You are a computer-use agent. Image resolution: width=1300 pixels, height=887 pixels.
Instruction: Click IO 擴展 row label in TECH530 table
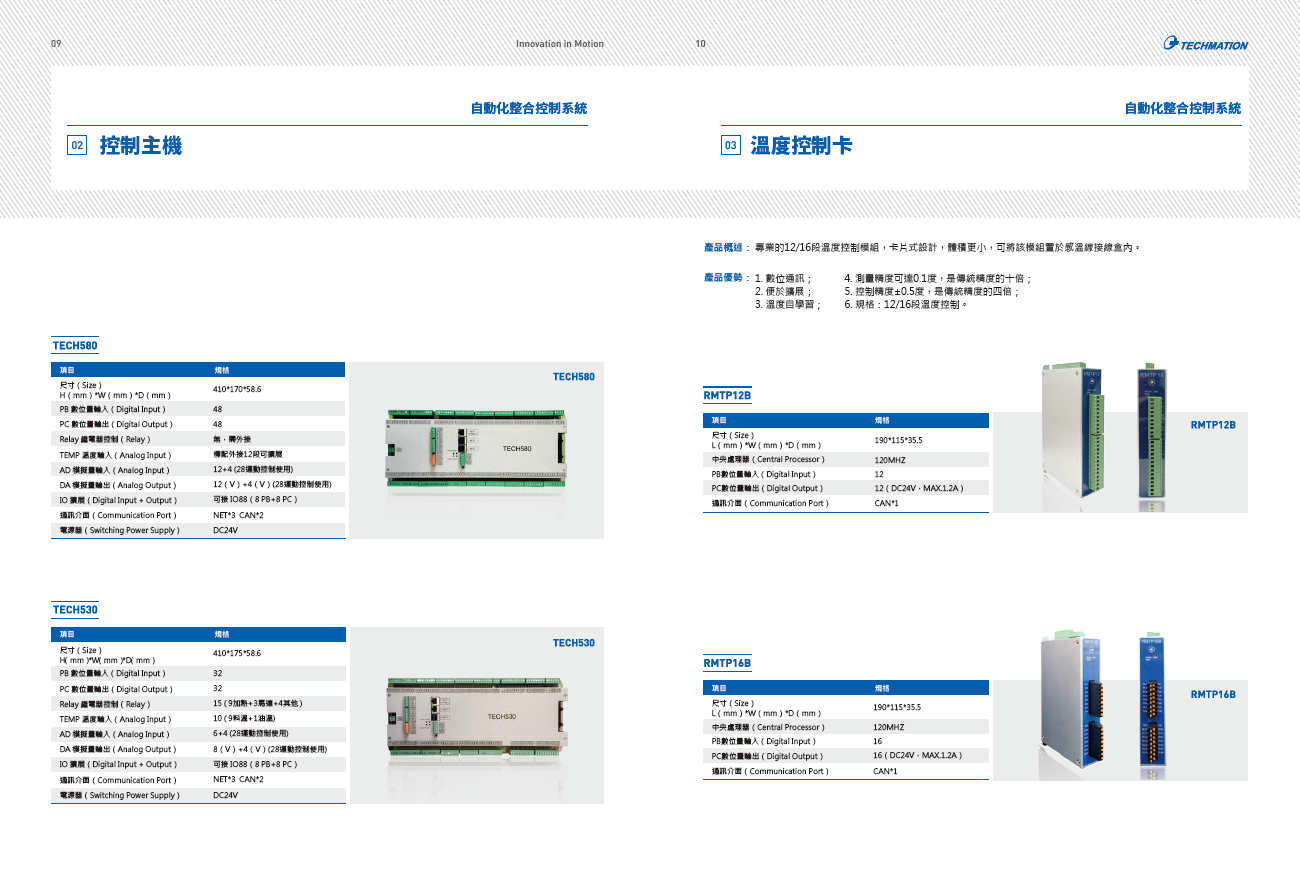118,764
